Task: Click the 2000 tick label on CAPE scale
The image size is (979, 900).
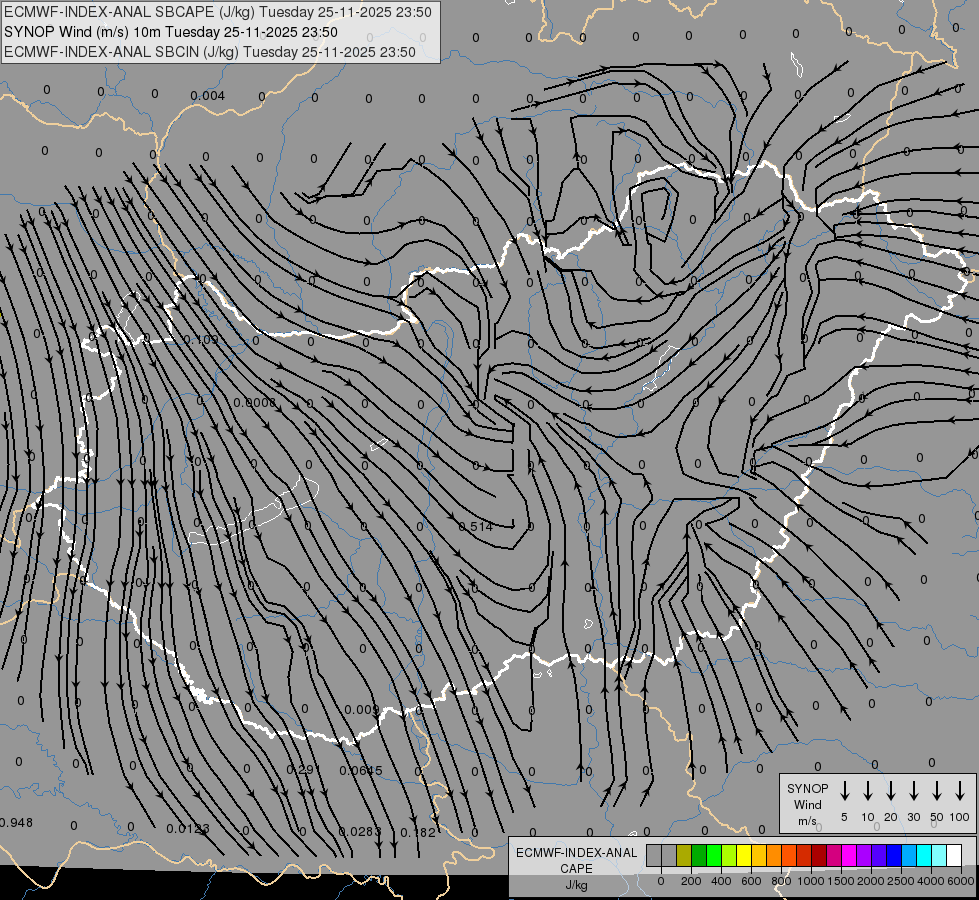Action: (x=871, y=881)
